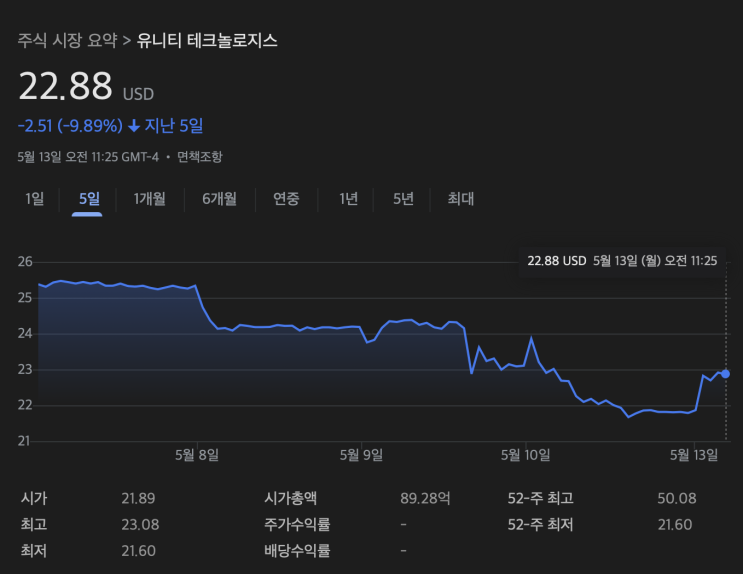Click the 21 y-axis label

tap(24, 441)
